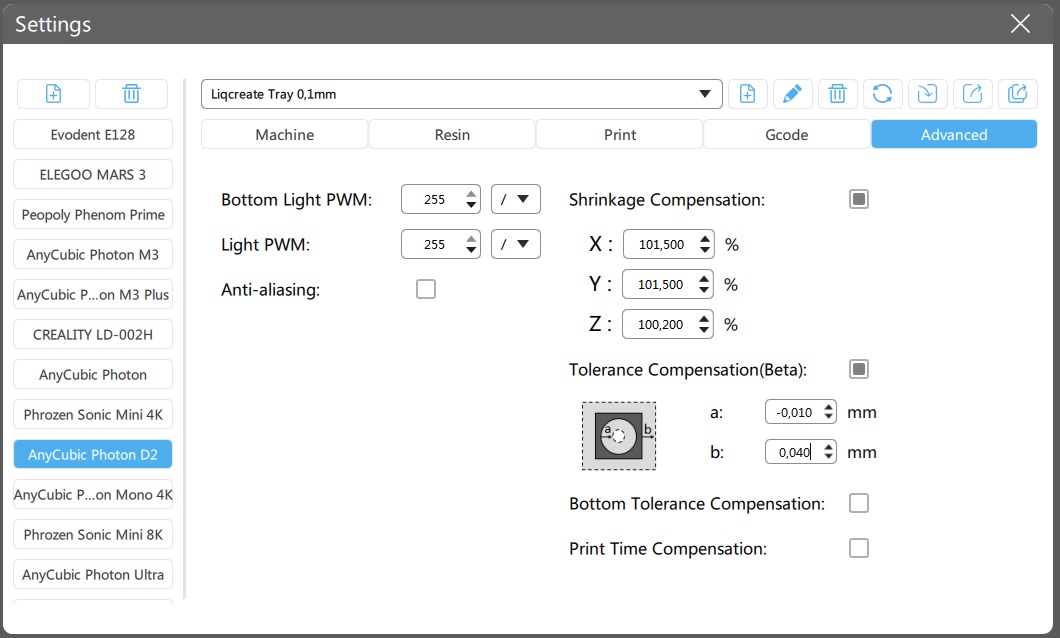The width and height of the screenshot is (1060, 638).
Task: Check Bottom Tolerance Compensation option
Action: 858,503
